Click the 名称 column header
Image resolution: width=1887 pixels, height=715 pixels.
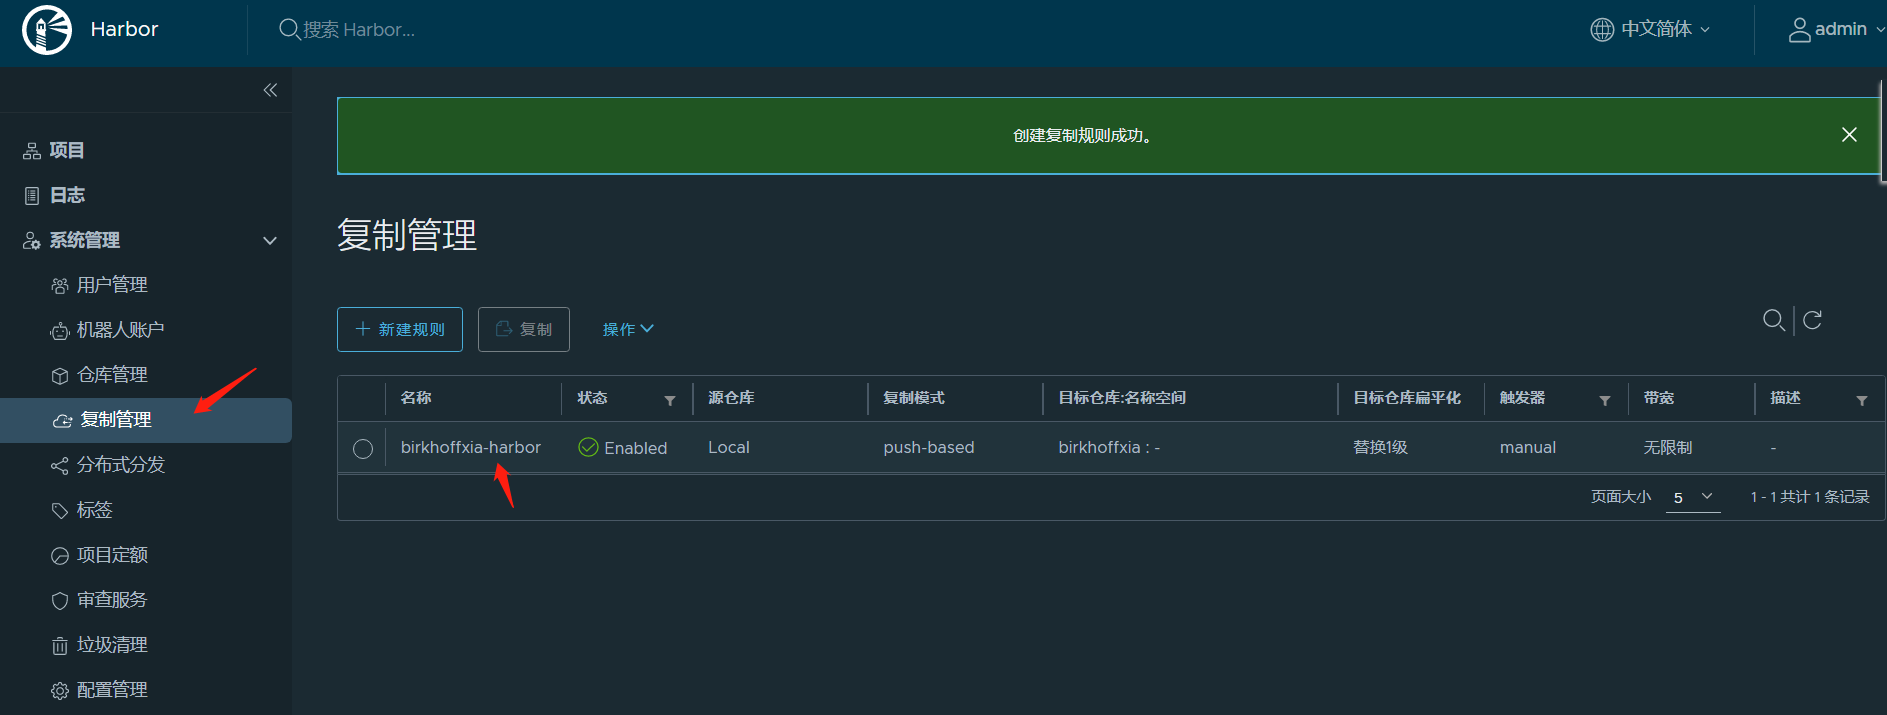point(416,398)
